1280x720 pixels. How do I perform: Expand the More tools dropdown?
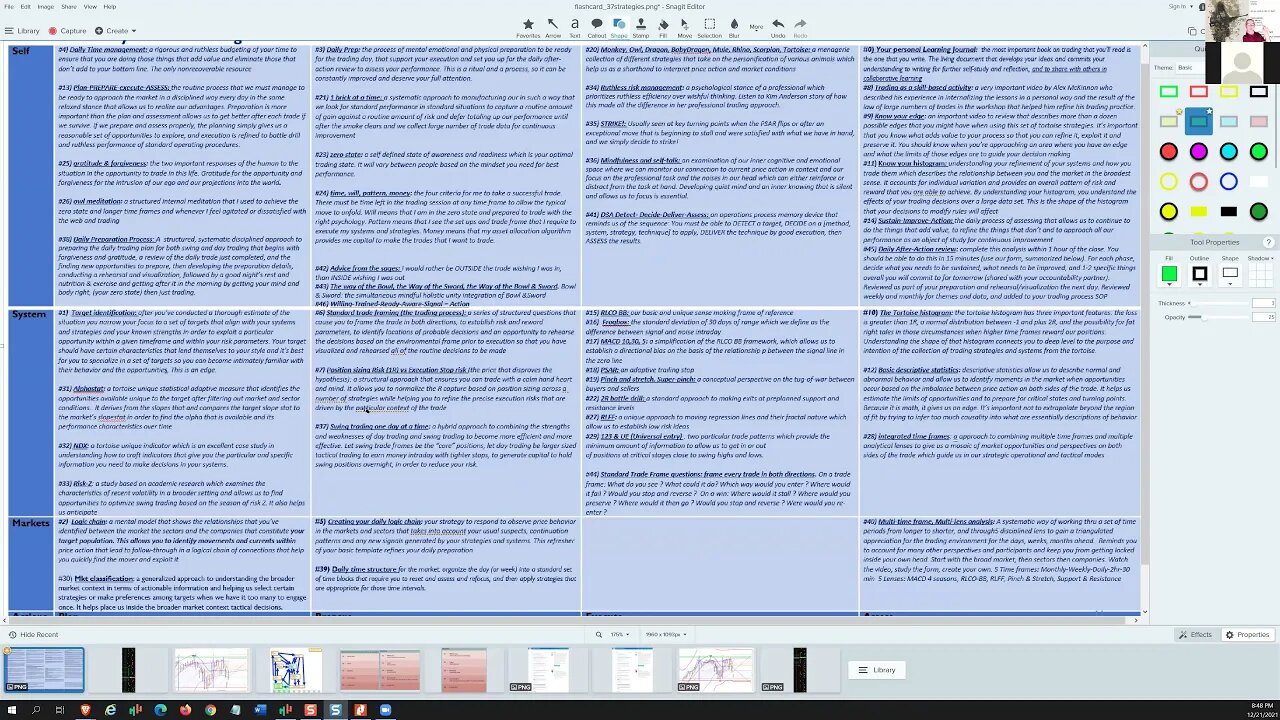click(x=757, y=26)
